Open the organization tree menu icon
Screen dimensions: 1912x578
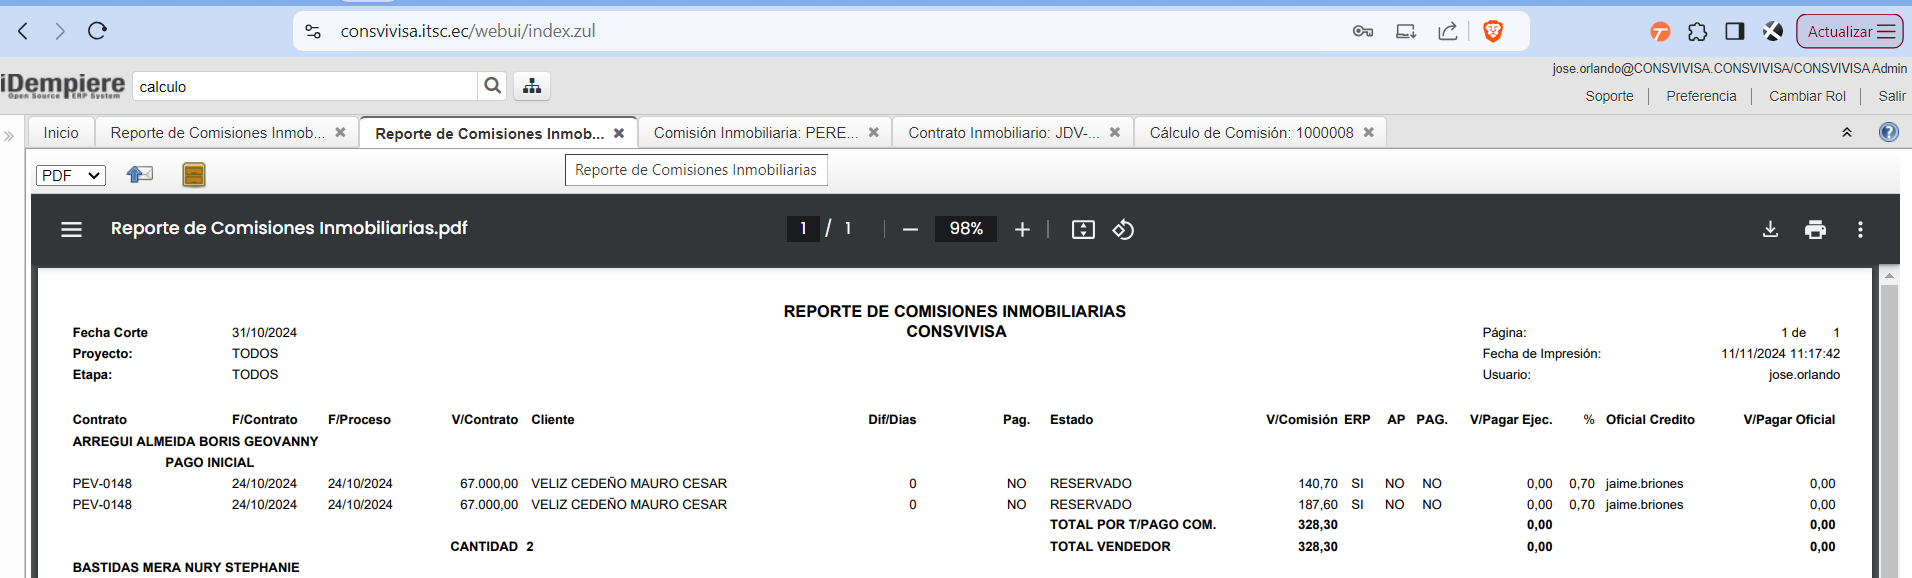point(532,86)
